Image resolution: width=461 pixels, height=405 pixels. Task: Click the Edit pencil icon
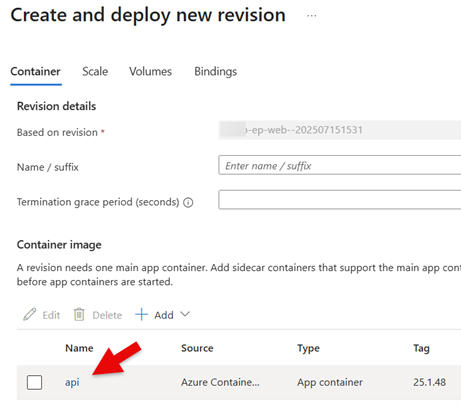[x=29, y=314]
